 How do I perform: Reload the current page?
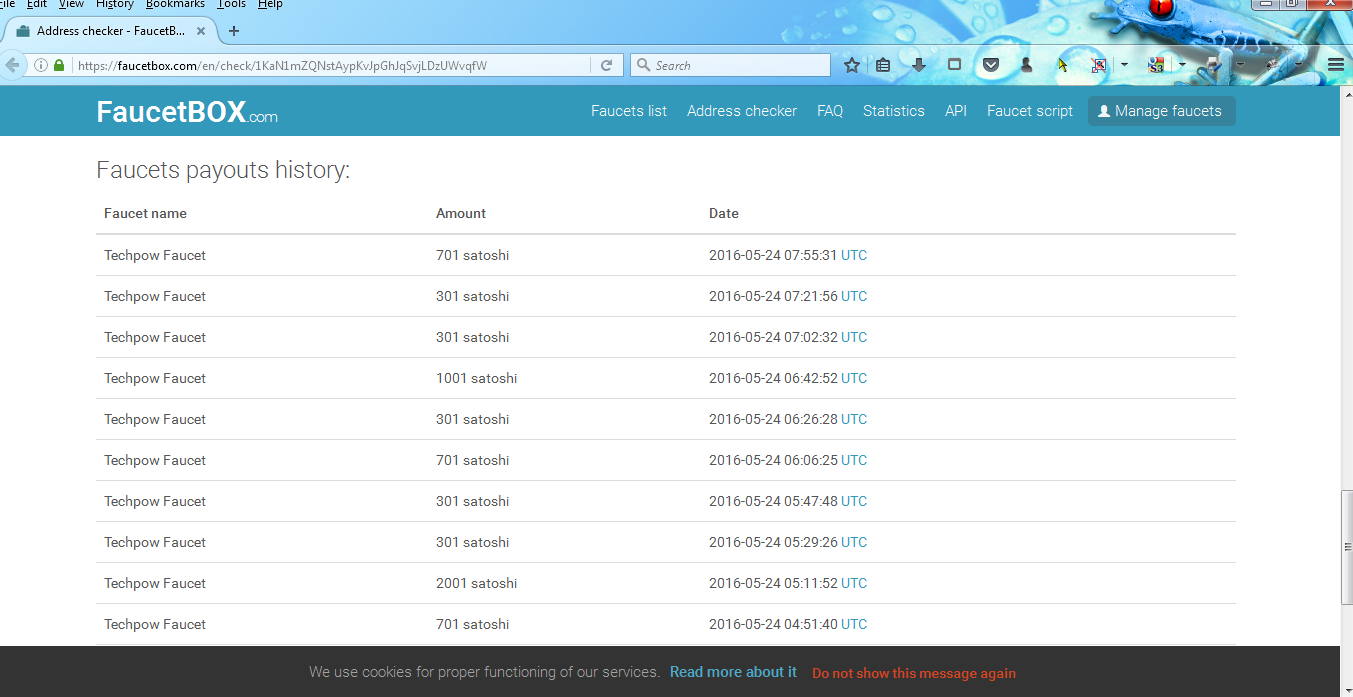(606, 65)
